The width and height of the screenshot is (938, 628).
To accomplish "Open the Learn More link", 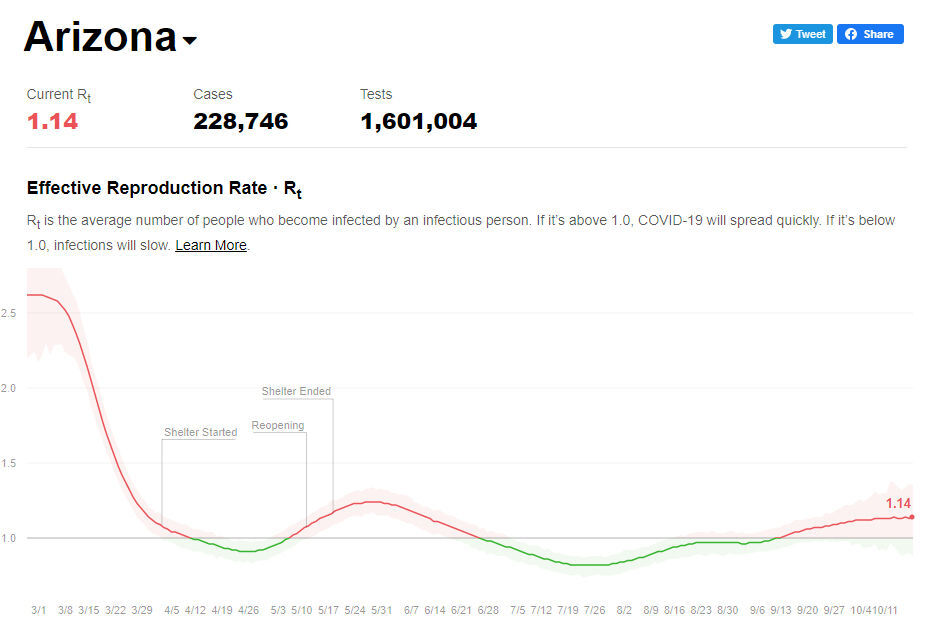I will [x=211, y=245].
